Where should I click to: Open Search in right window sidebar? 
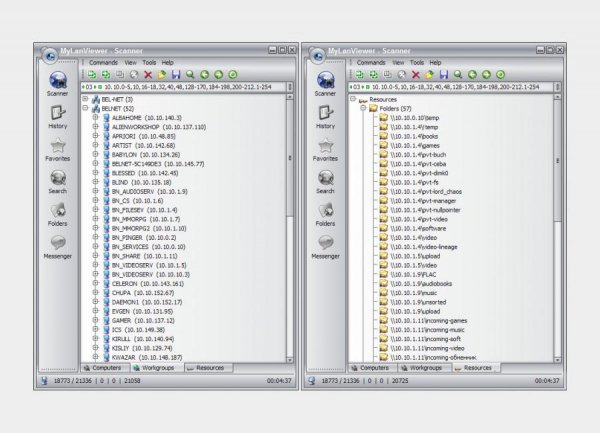(325, 182)
